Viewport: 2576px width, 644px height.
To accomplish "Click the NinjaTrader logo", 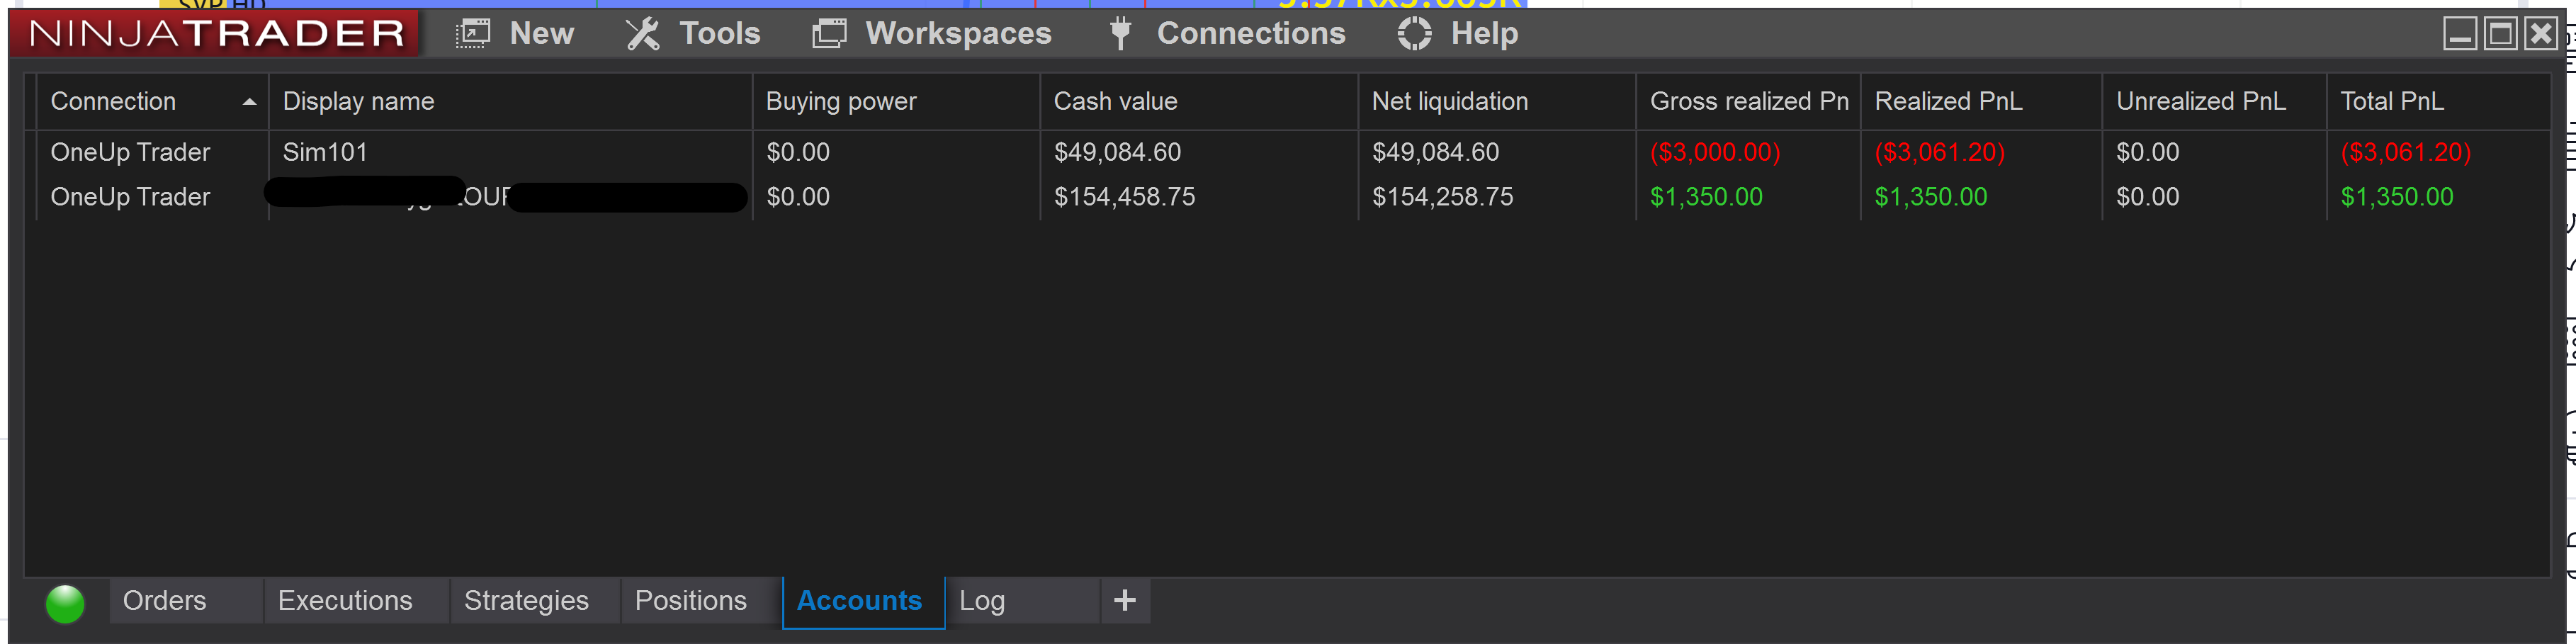I will [216, 33].
